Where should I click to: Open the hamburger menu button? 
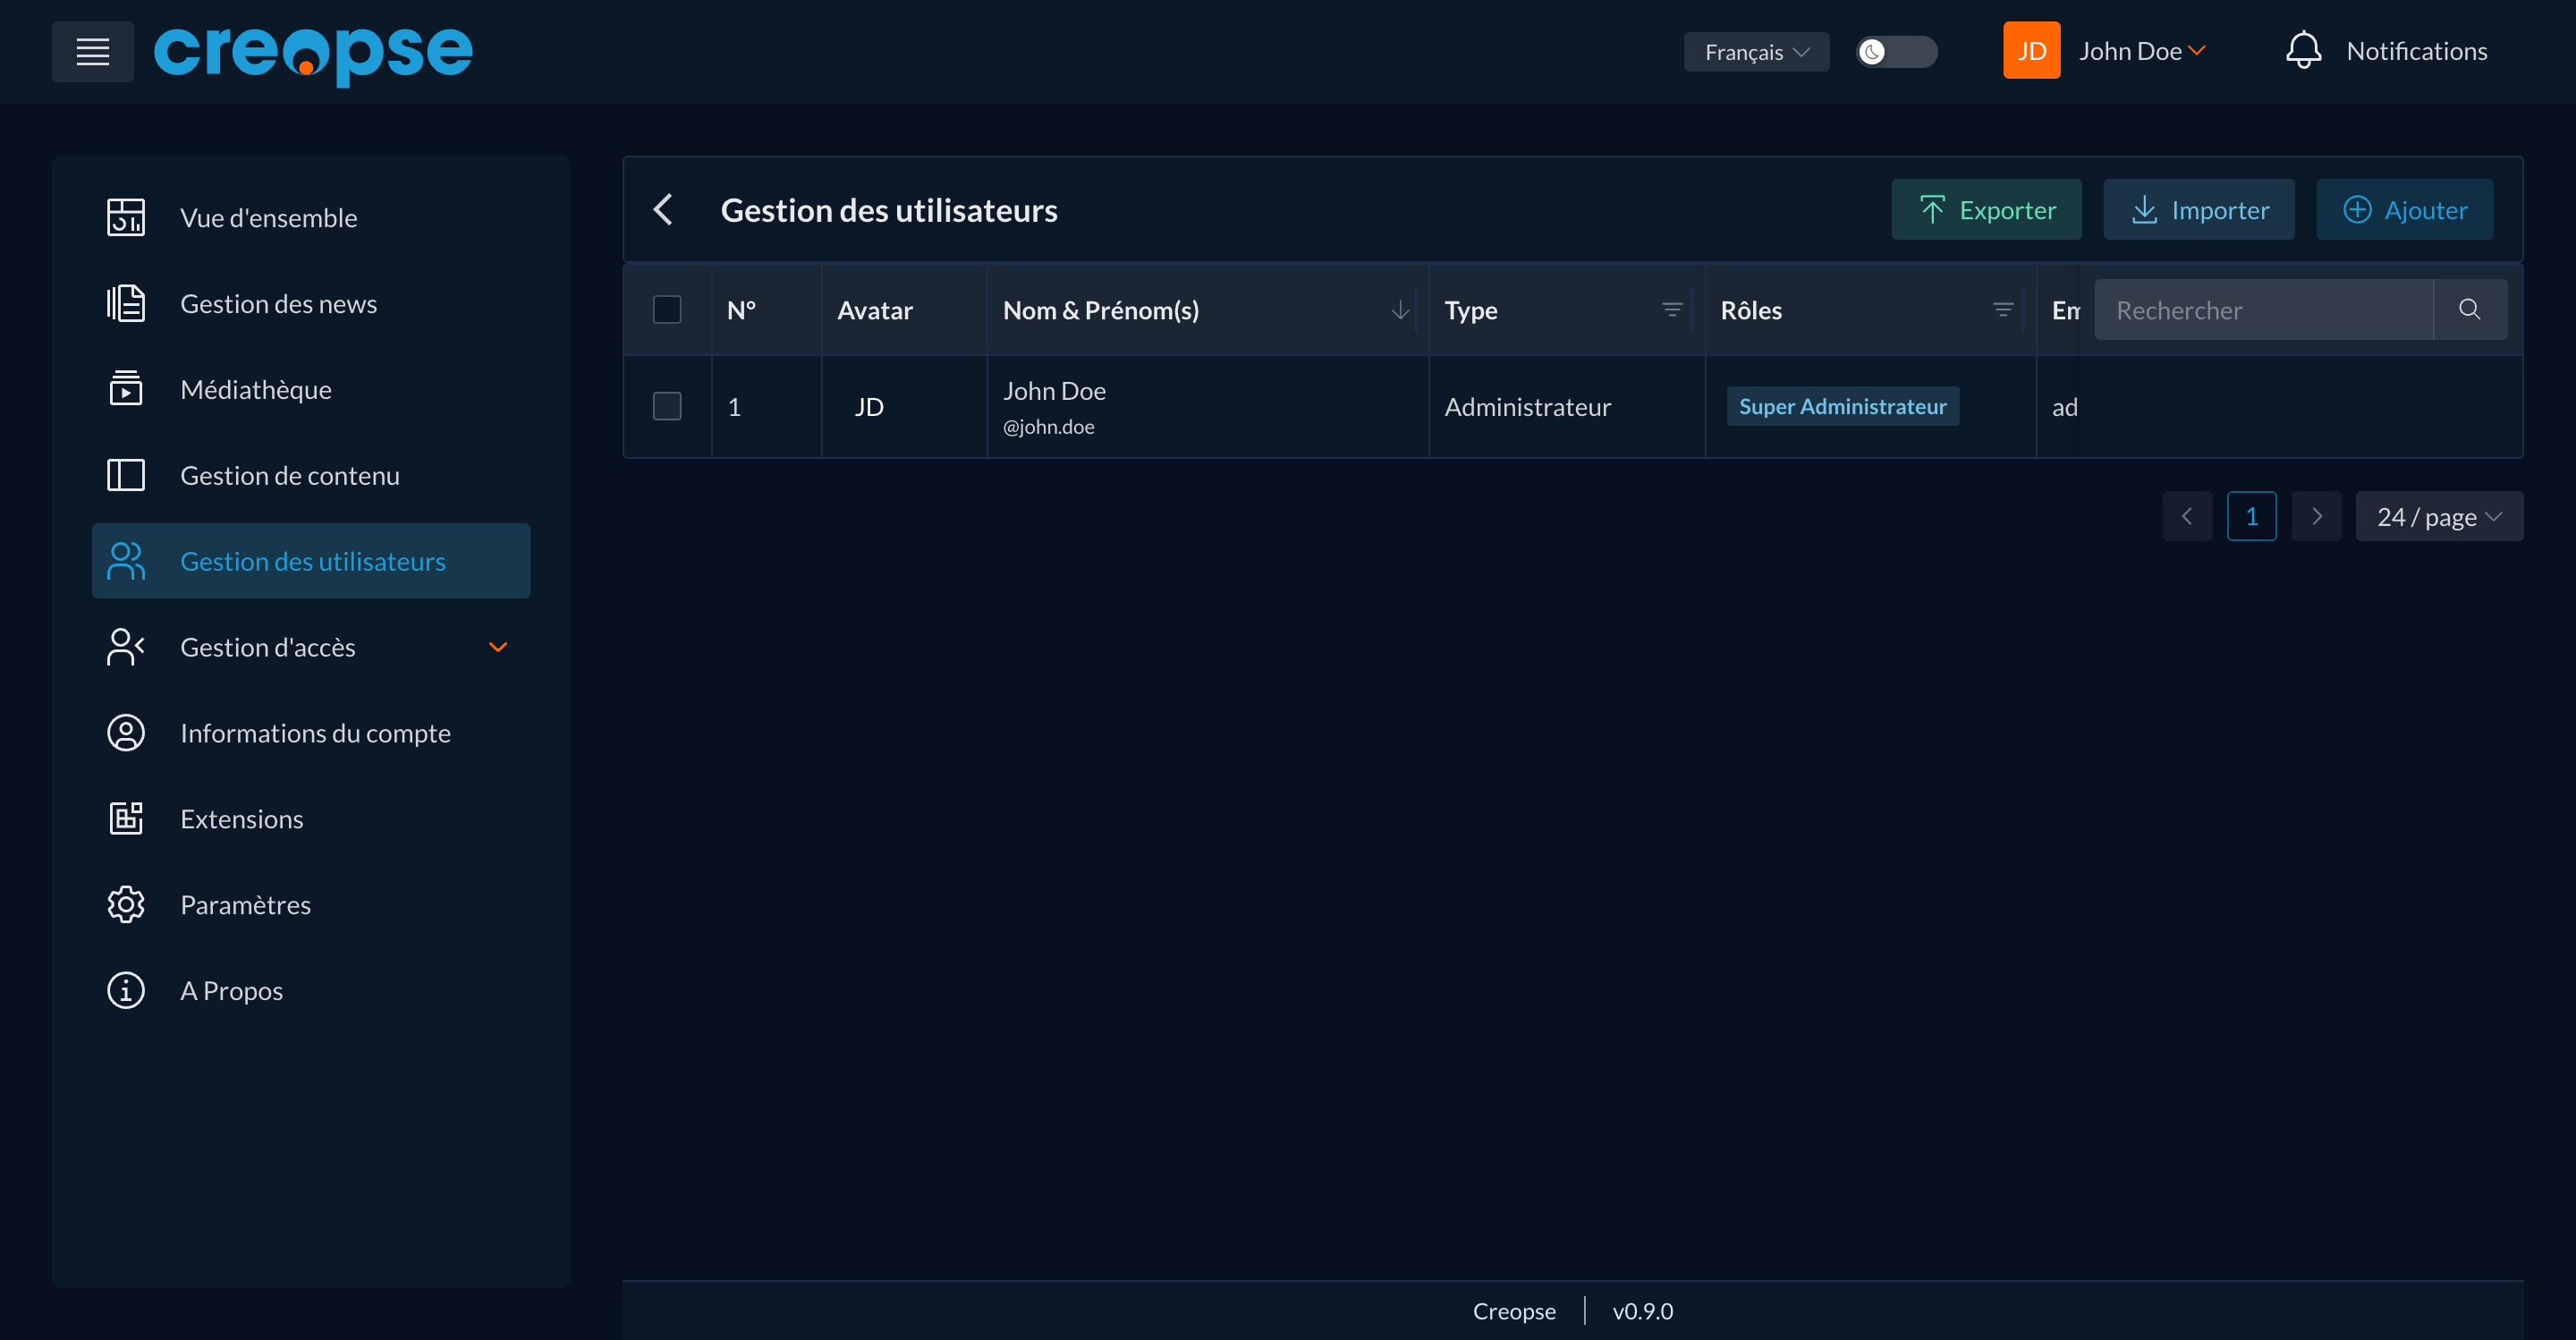(x=93, y=51)
